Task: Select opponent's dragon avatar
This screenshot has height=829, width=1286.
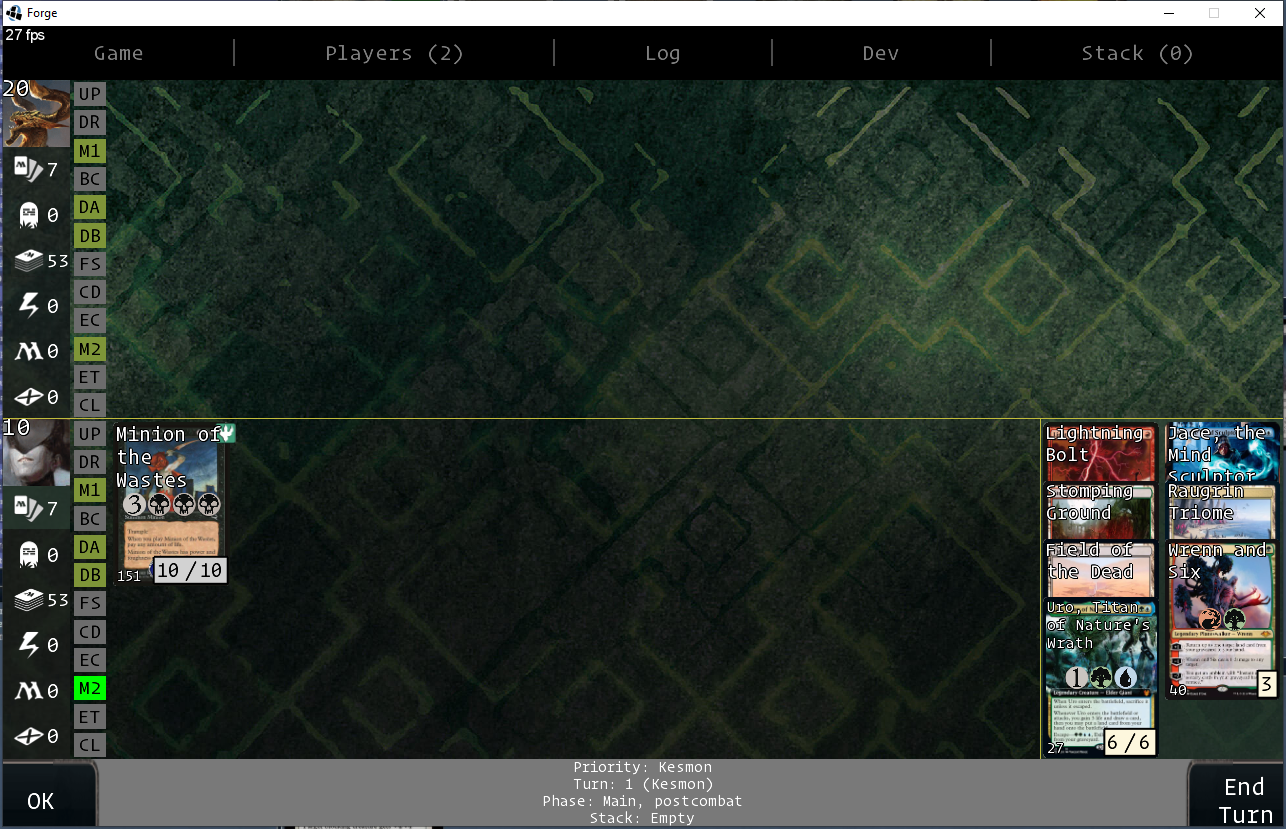Action: point(36,114)
